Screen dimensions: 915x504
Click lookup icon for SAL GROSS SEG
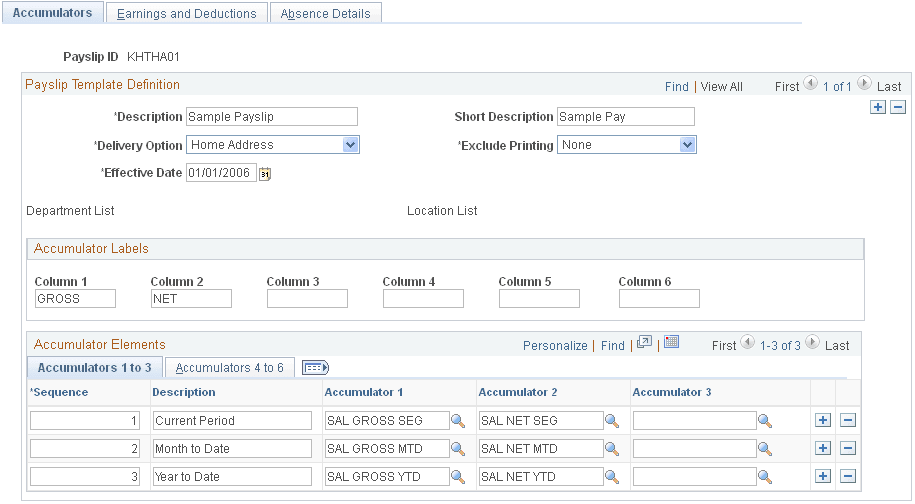pyautogui.click(x=457, y=421)
